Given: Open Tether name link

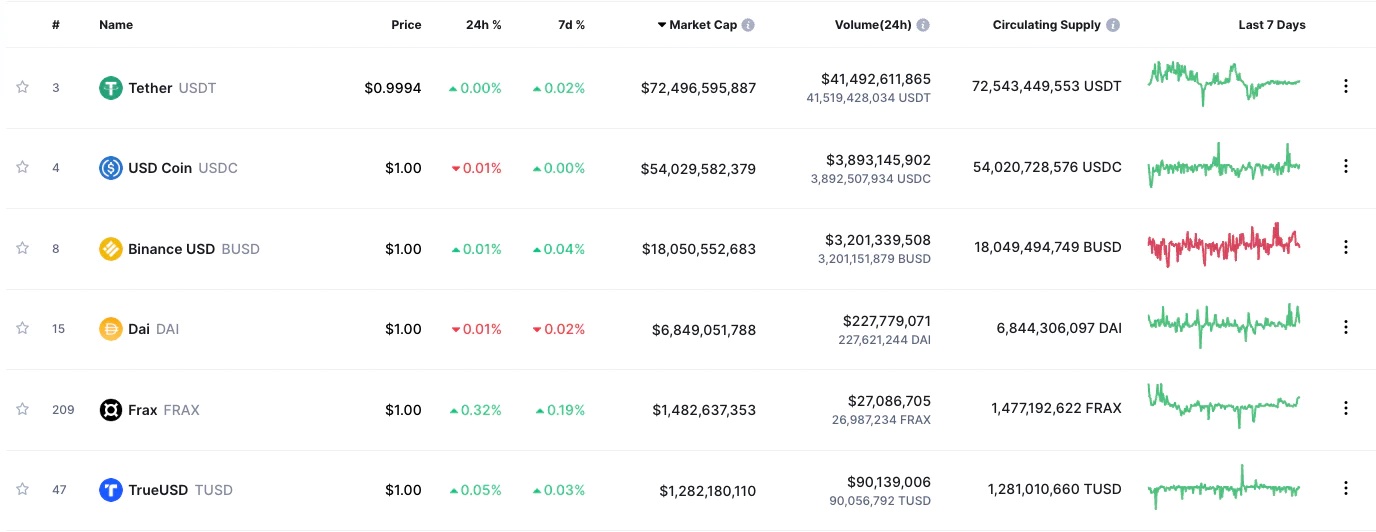Looking at the screenshot, I should [x=150, y=88].
